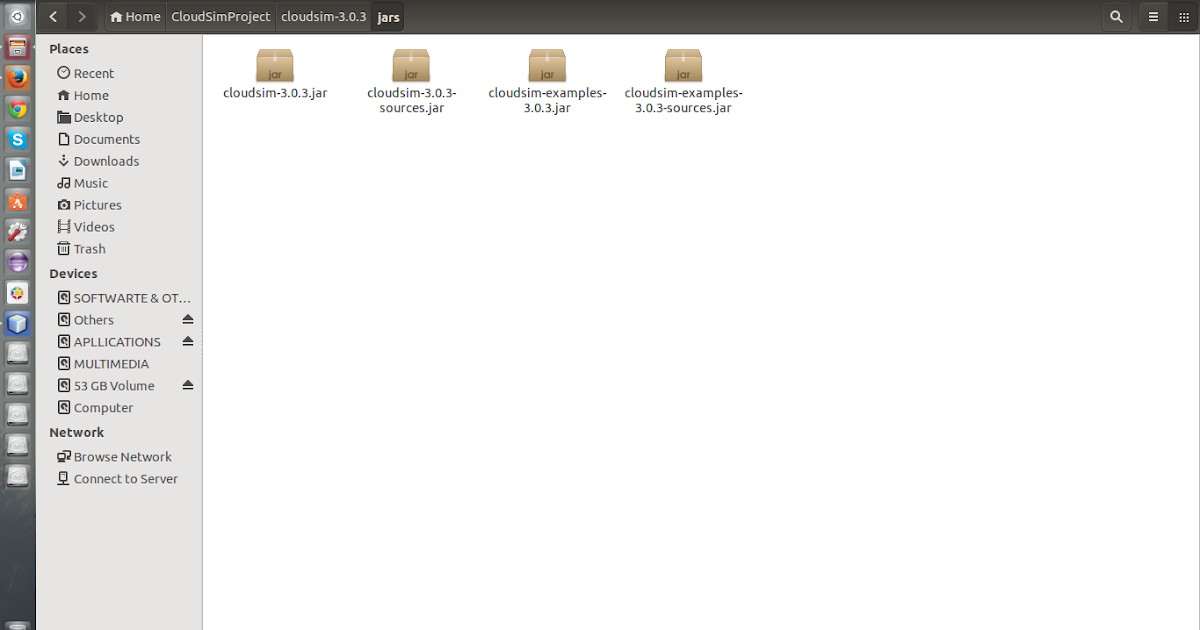This screenshot has height=630, width=1200.
Task: Eject the 53 GB Volume
Action: [187, 386]
